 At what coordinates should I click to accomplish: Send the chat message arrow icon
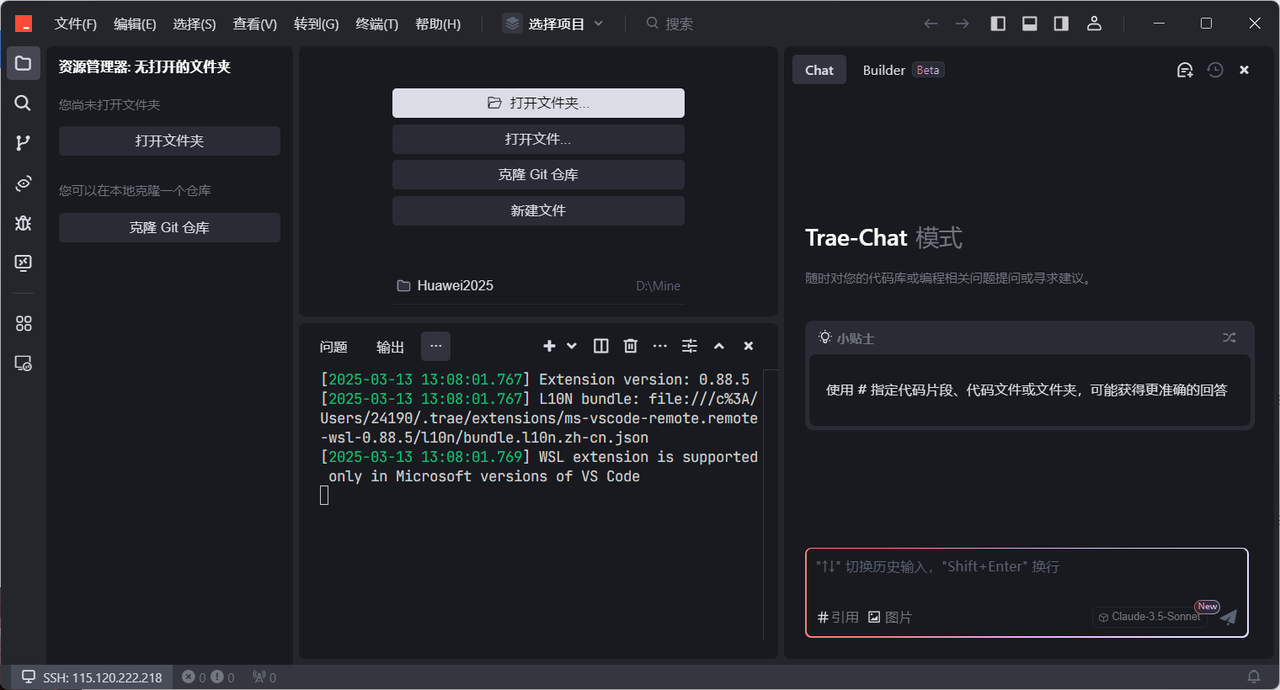pyautogui.click(x=1228, y=617)
